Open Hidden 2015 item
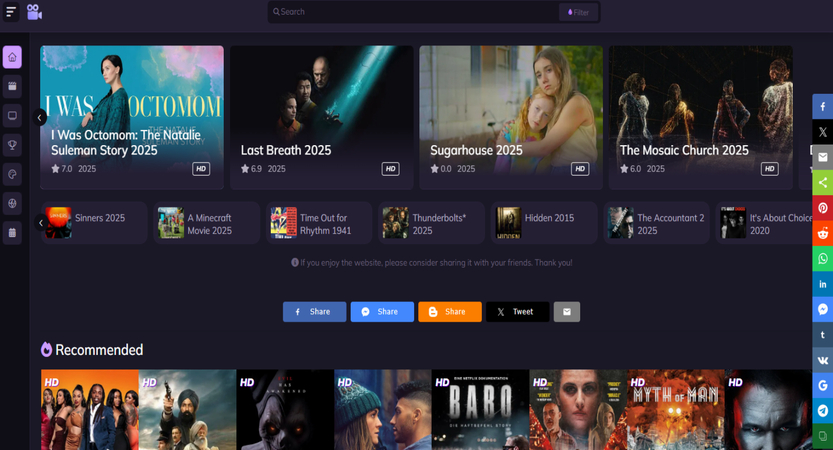The image size is (833, 450). coord(544,223)
